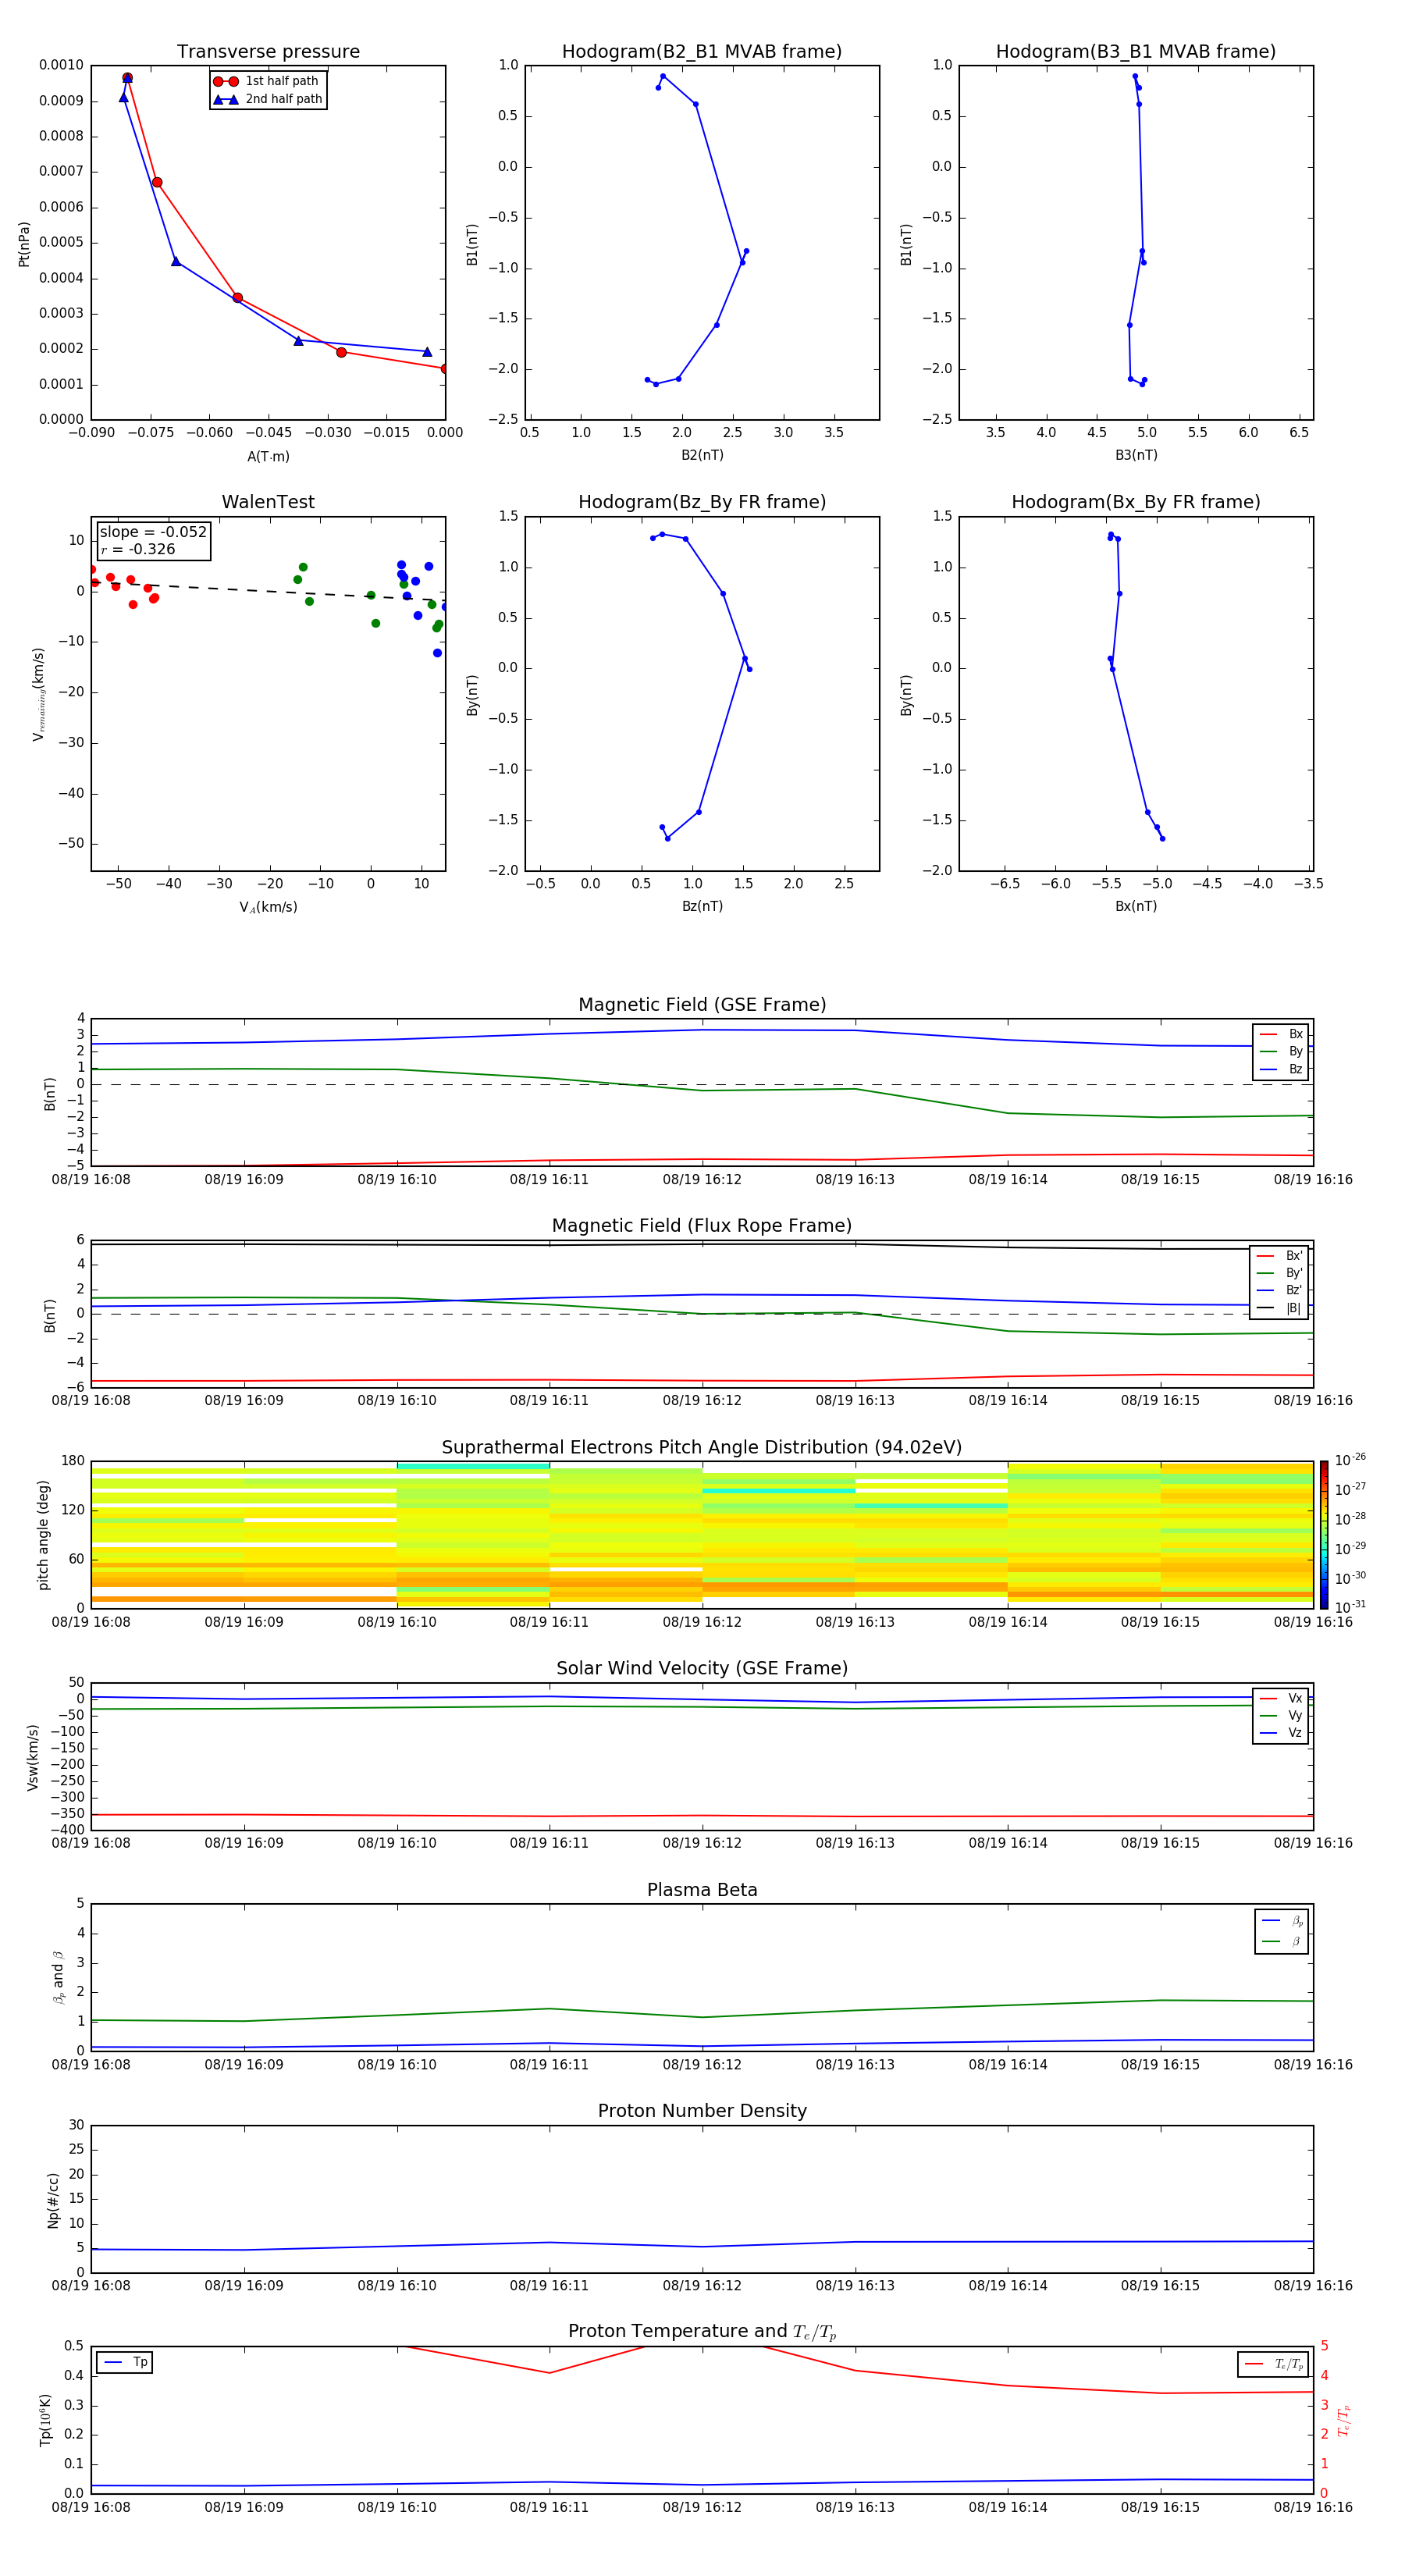Click the 'Vz' legend entry
This screenshot has height=2576, width=1405.
coord(1281,1732)
